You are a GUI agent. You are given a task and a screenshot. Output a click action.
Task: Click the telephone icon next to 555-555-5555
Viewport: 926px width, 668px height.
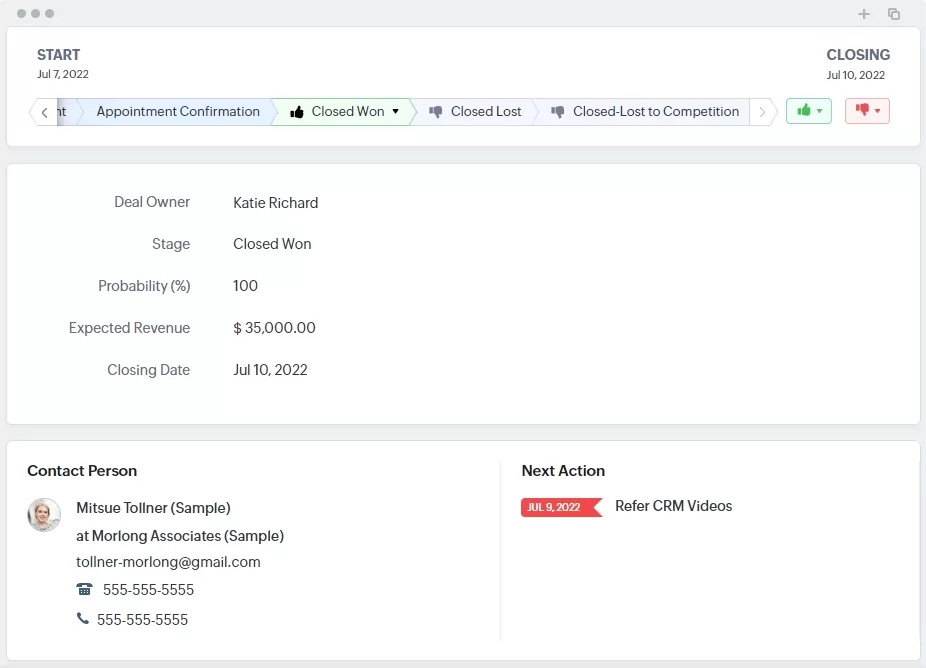(84, 590)
